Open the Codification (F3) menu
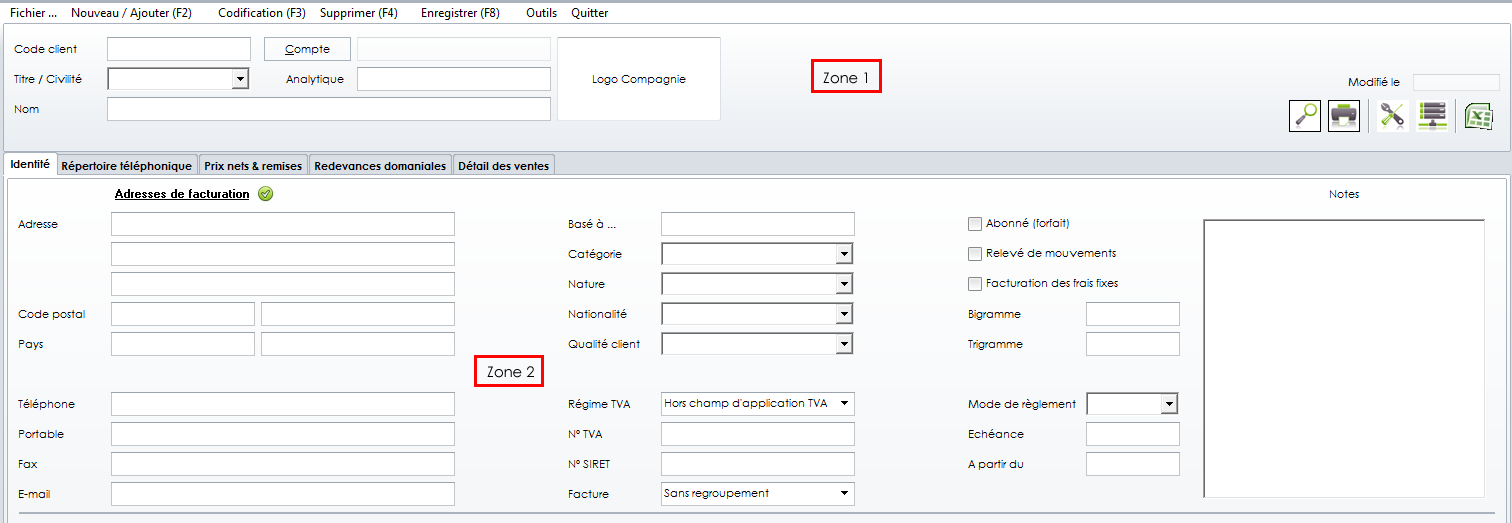 pos(262,13)
